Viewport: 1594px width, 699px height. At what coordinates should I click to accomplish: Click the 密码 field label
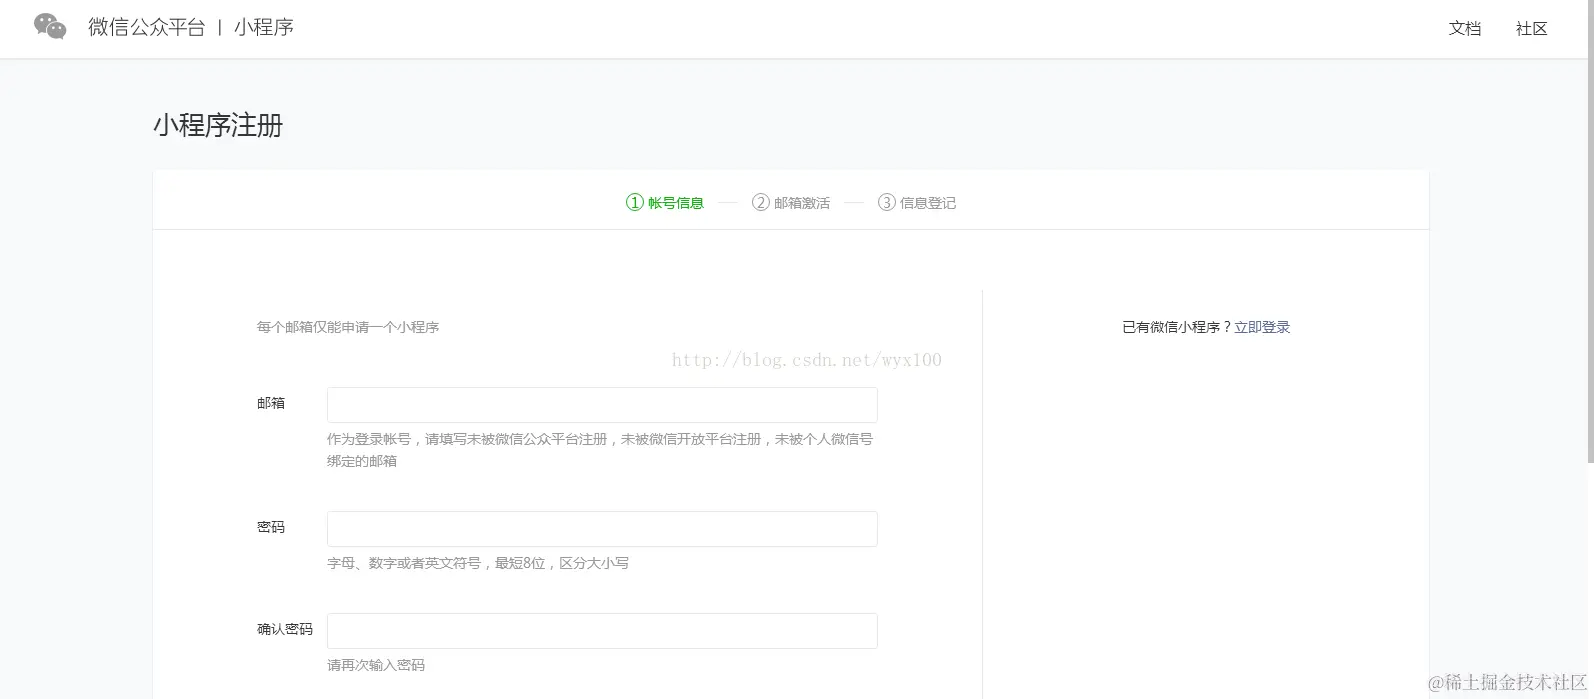pyautogui.click(x=271, y=527)
